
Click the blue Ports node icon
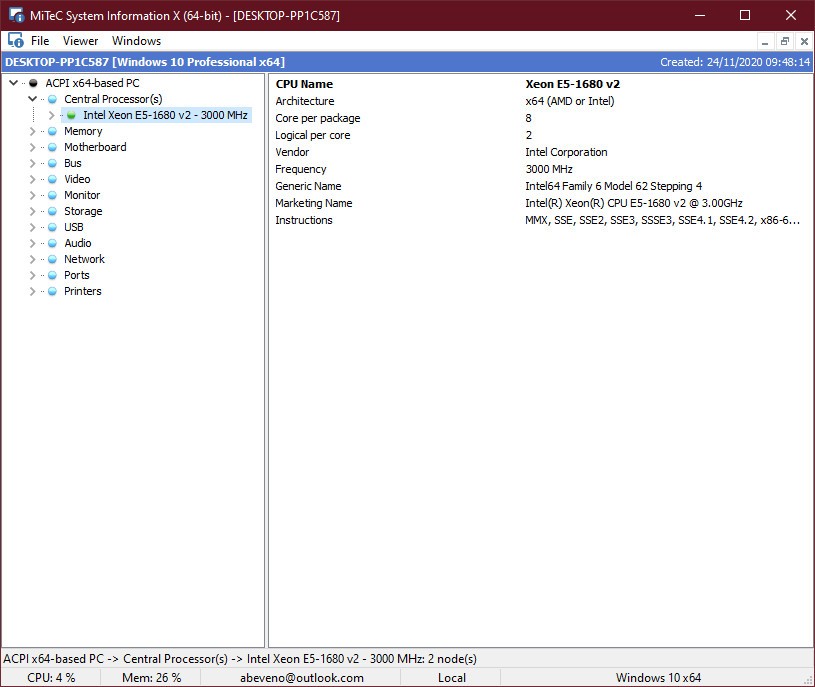(x=52, y=275)
